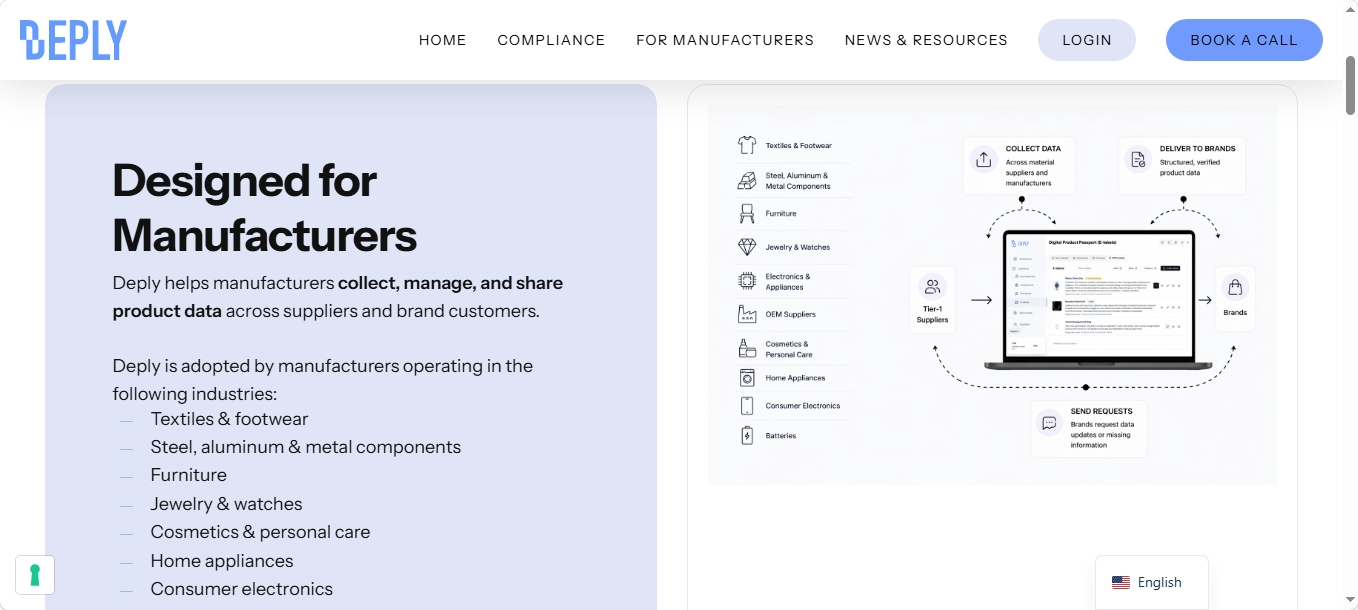Click the "Designed for Manufacturers" heading
Screen dimensions: 1358x610
(265, 208)
